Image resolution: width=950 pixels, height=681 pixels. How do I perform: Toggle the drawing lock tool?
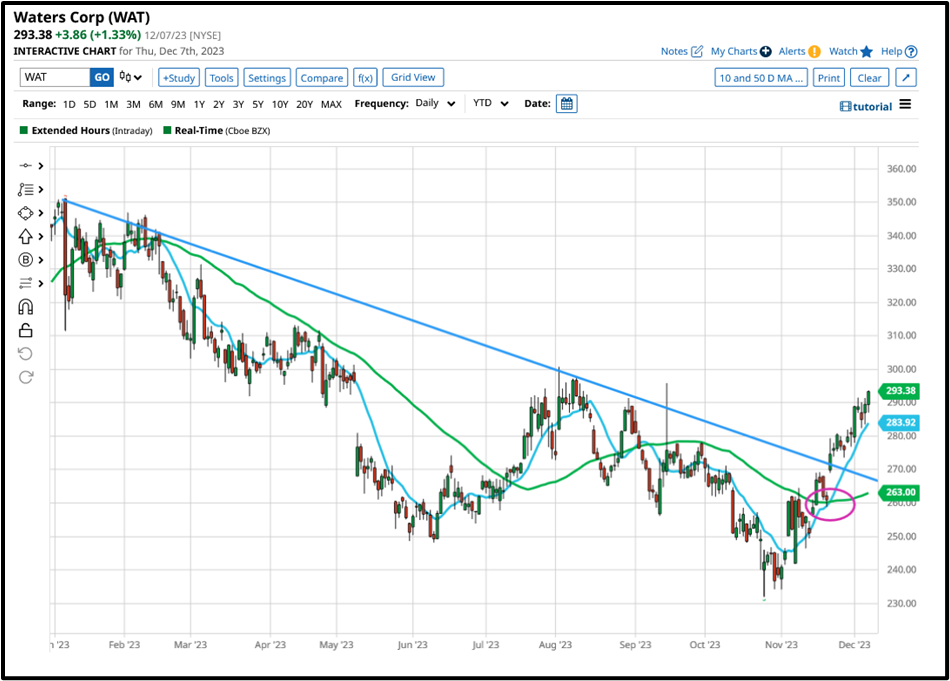pos(24,329)
